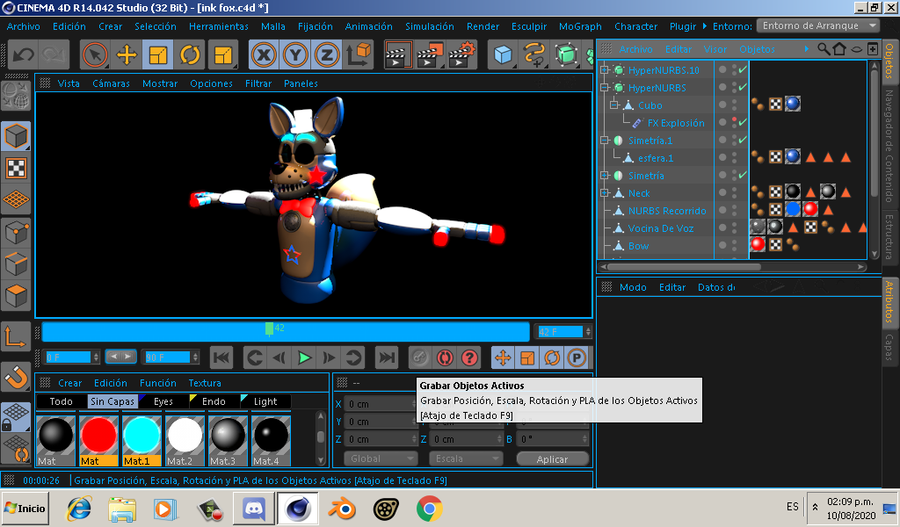The image size is (900, 527).
Task: Toggle world coordinate system icon
Action: pyautogui.click(x=359, y=55)
